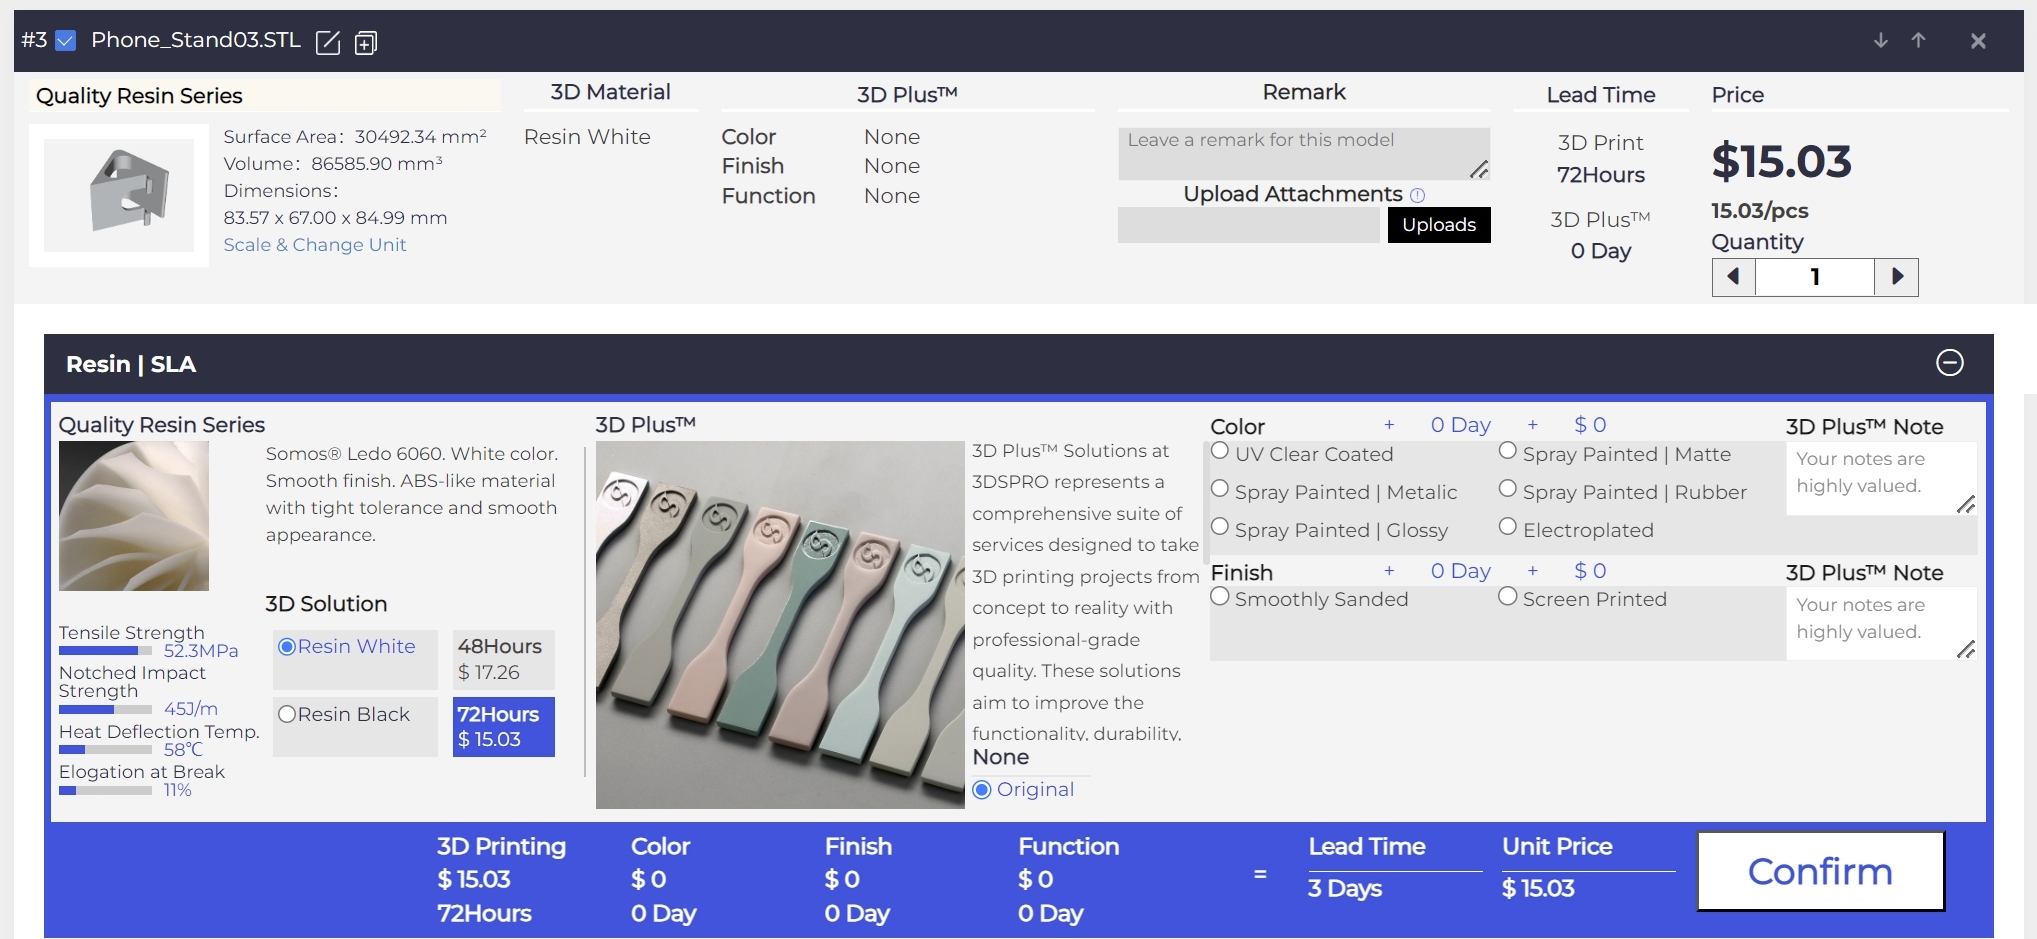Move model up with the up arrow icon
Screen dimensions: 2037x939
[1918, 41]
